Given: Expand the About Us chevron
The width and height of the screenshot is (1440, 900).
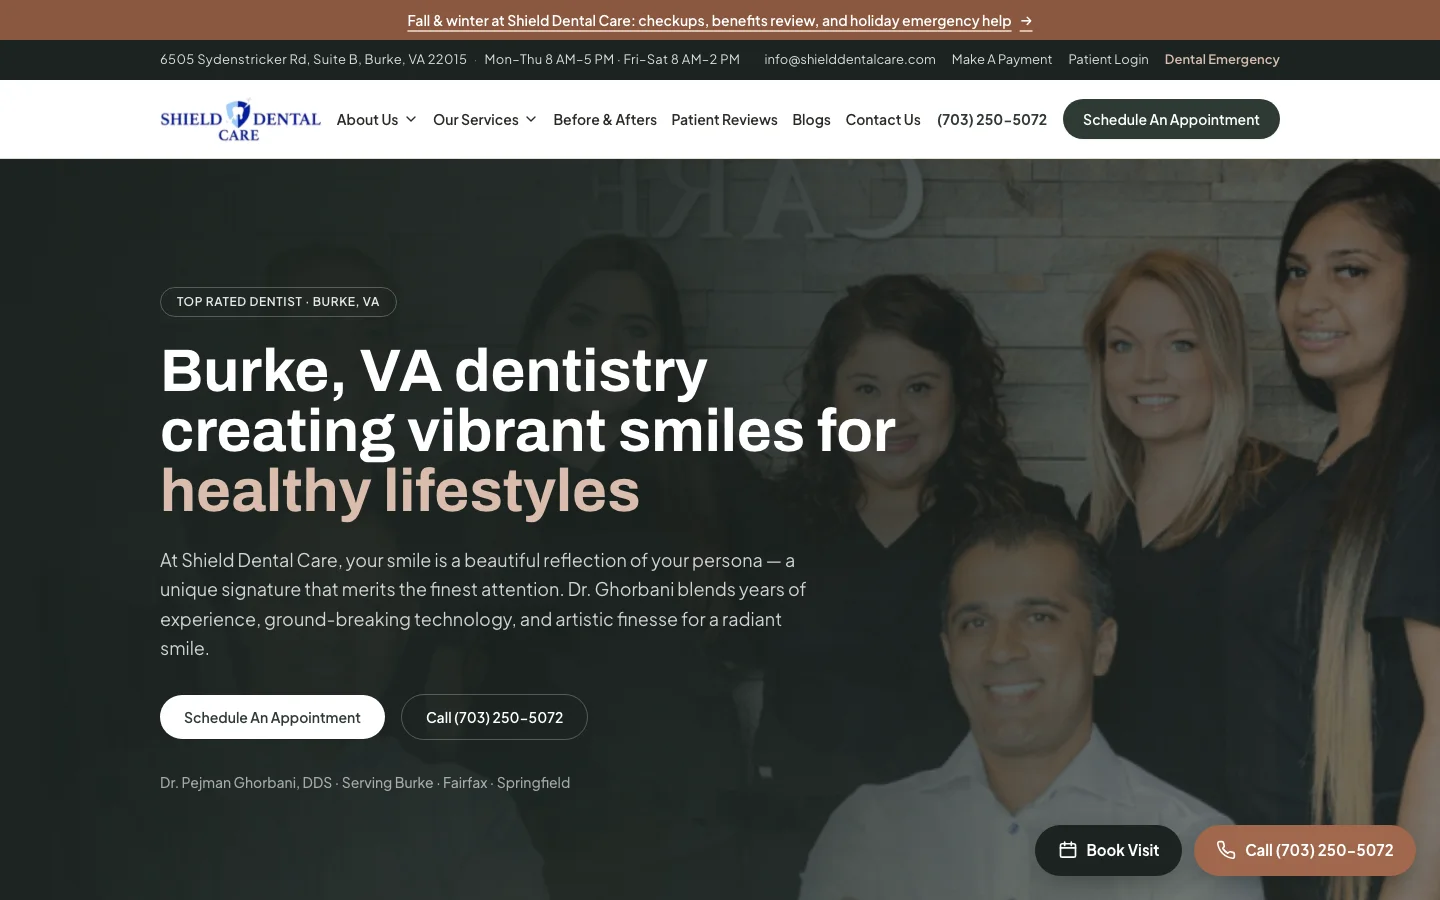Looking at the screenshot, I should pyautogui.click(x=411, y=120).
